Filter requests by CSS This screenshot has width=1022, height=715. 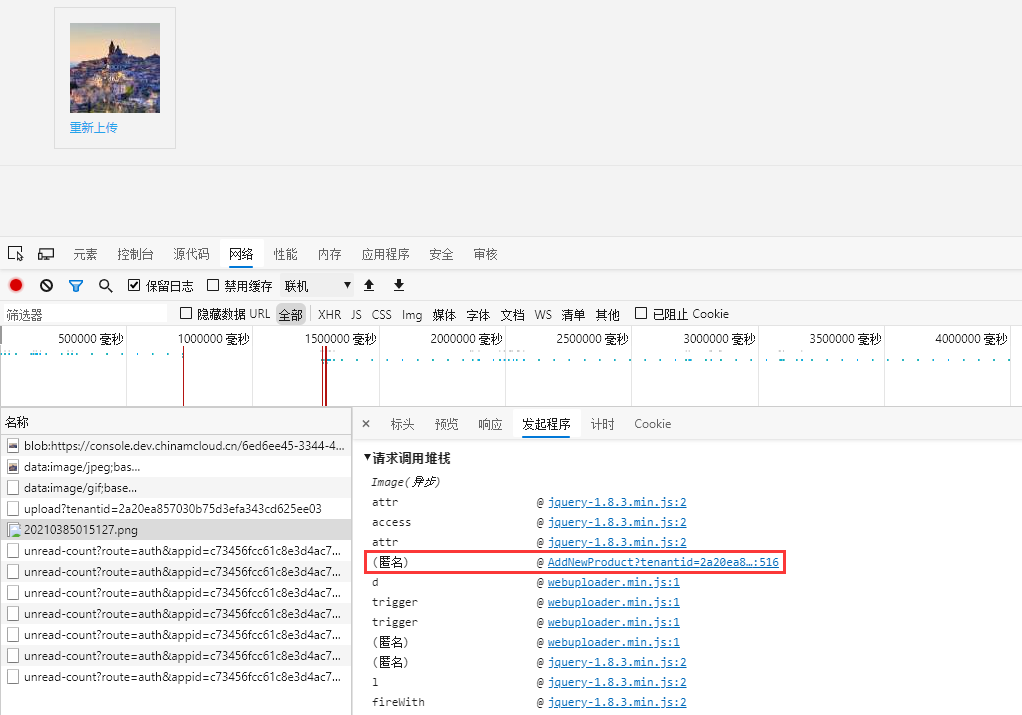pyautogui.click(x=382, y=314)
